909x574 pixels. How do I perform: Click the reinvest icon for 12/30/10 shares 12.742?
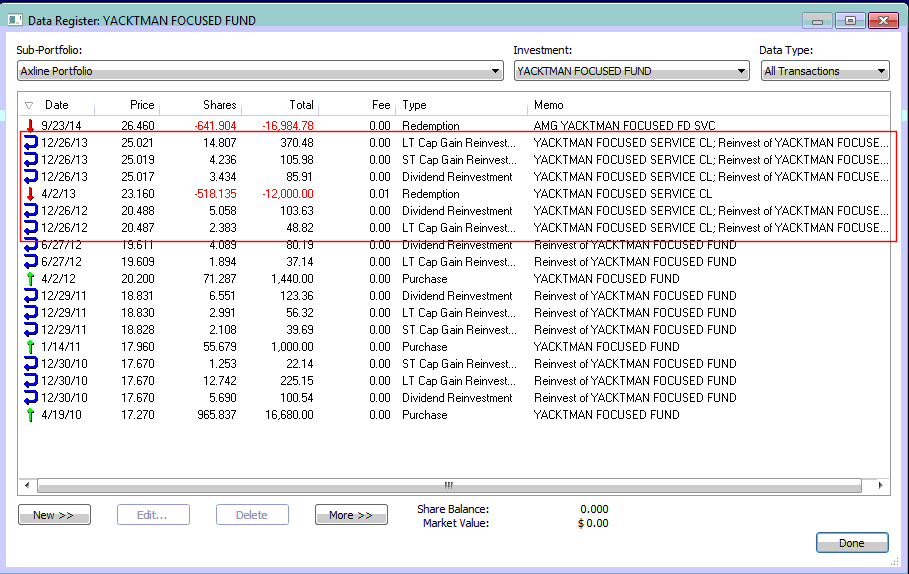click(x=31, y=381)
